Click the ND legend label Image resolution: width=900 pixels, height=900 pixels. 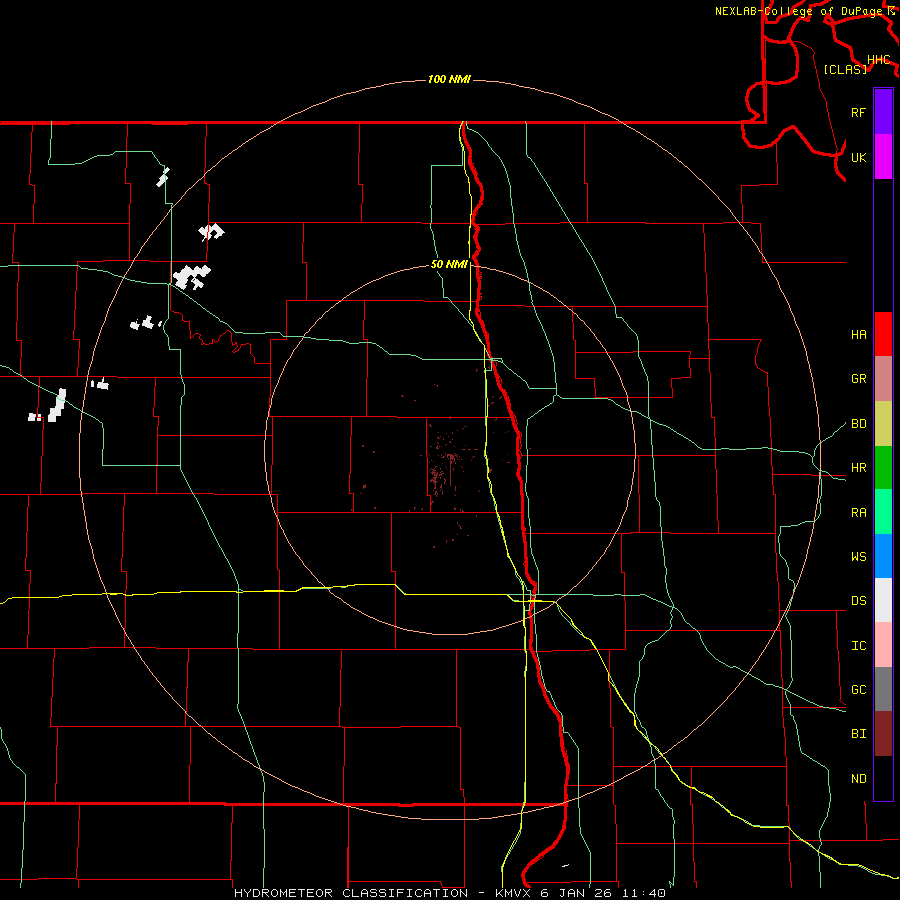pos(859,779)
